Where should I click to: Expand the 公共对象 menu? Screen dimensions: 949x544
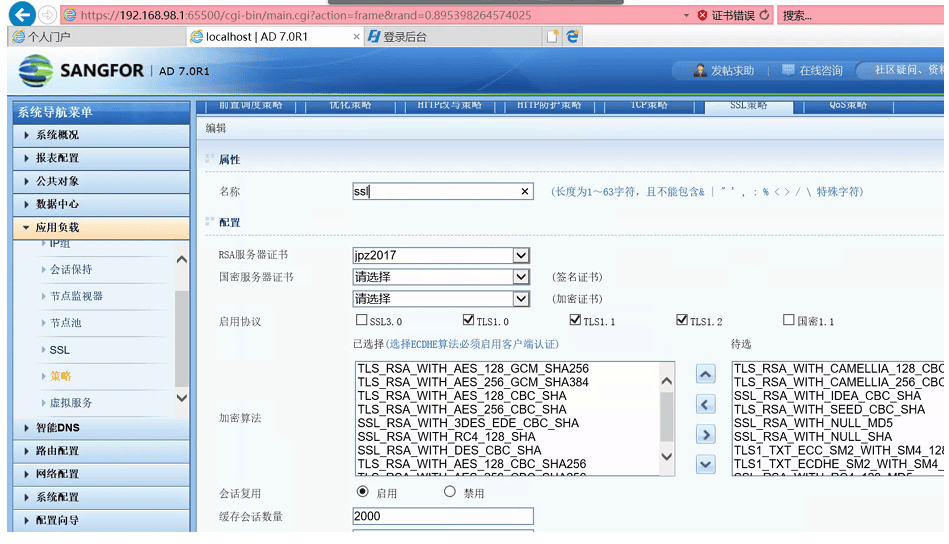101,181
